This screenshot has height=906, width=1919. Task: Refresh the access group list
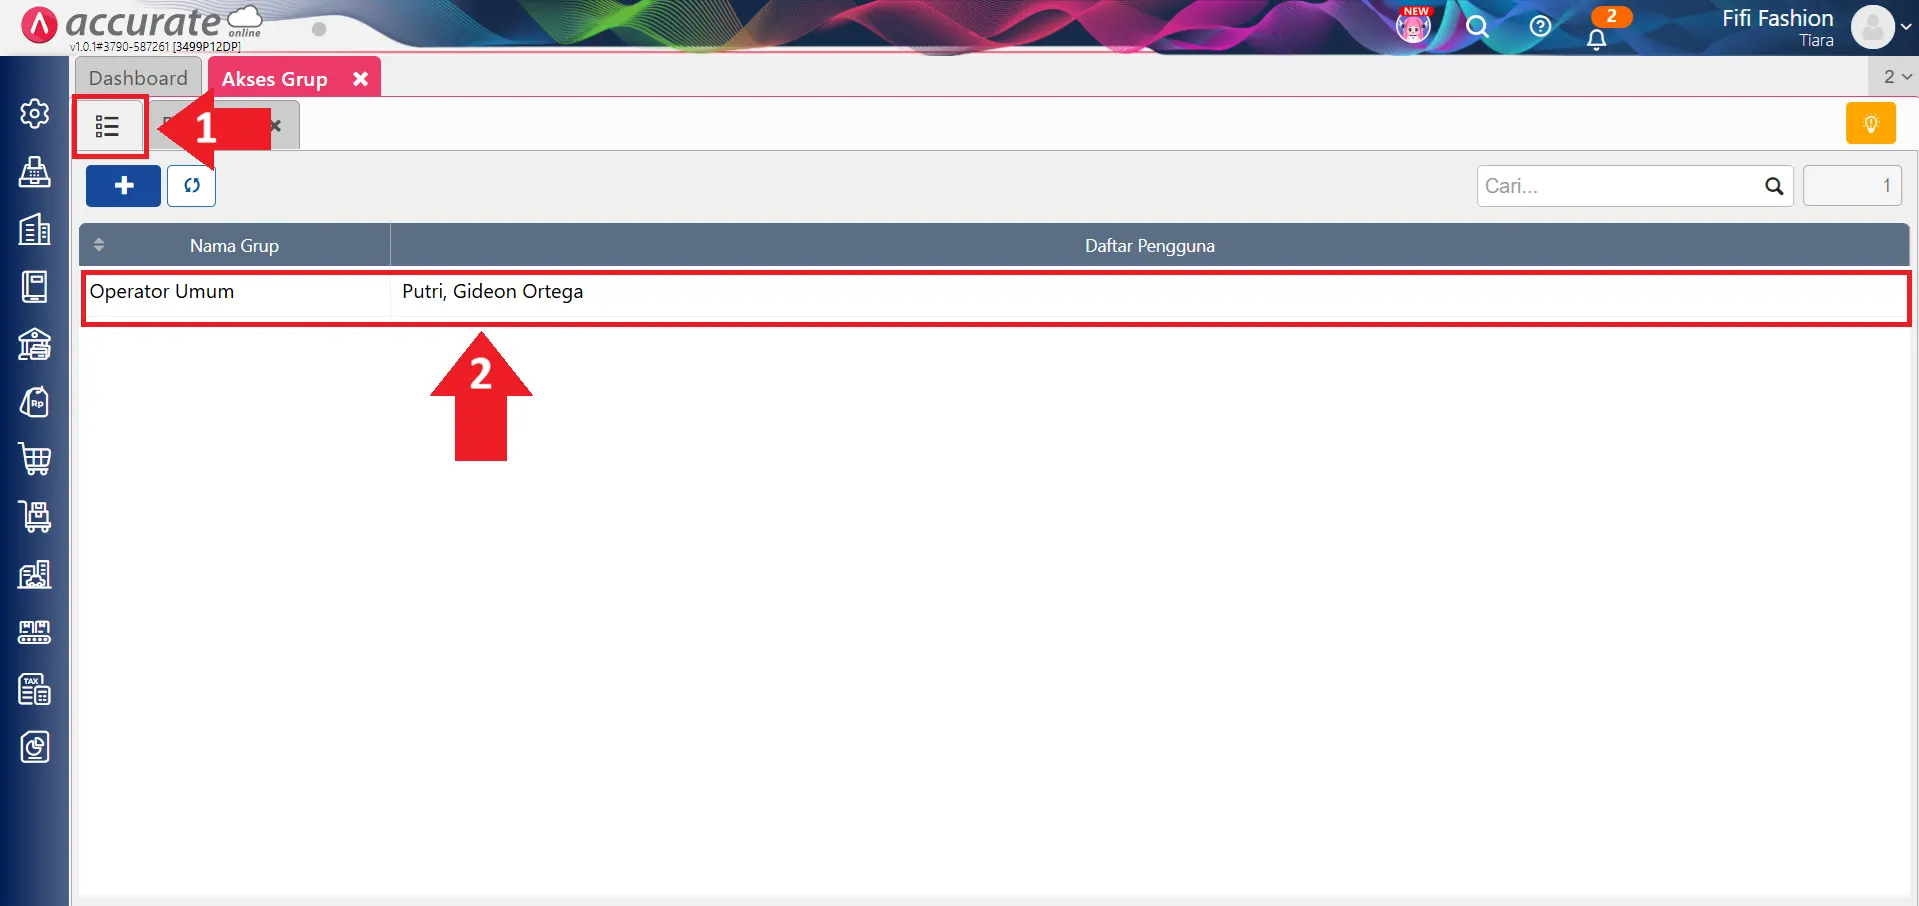[192, 186]
